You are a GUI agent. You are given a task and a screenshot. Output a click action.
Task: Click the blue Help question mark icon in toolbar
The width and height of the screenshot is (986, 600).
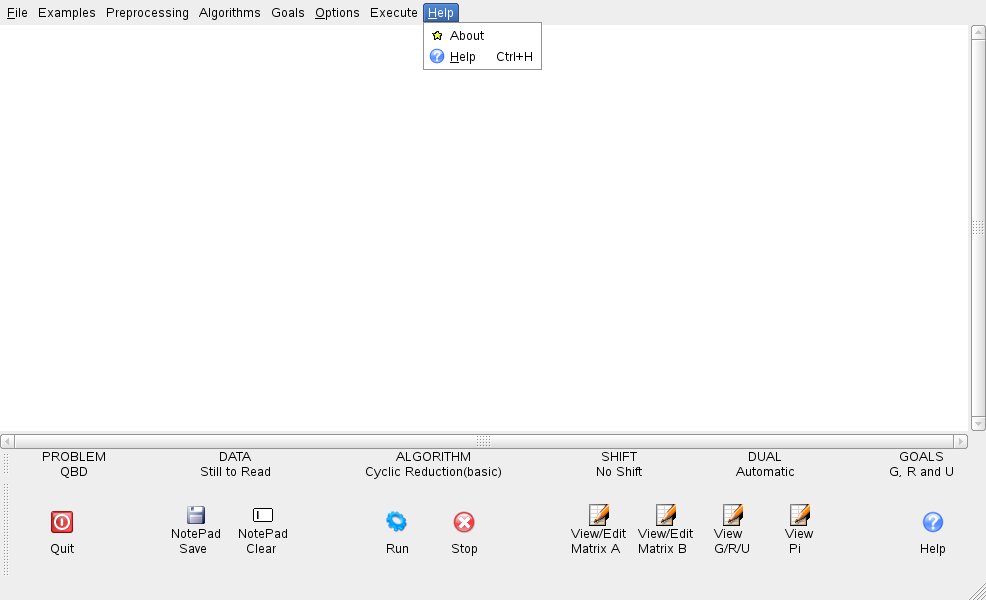click(x=932, y=521)
